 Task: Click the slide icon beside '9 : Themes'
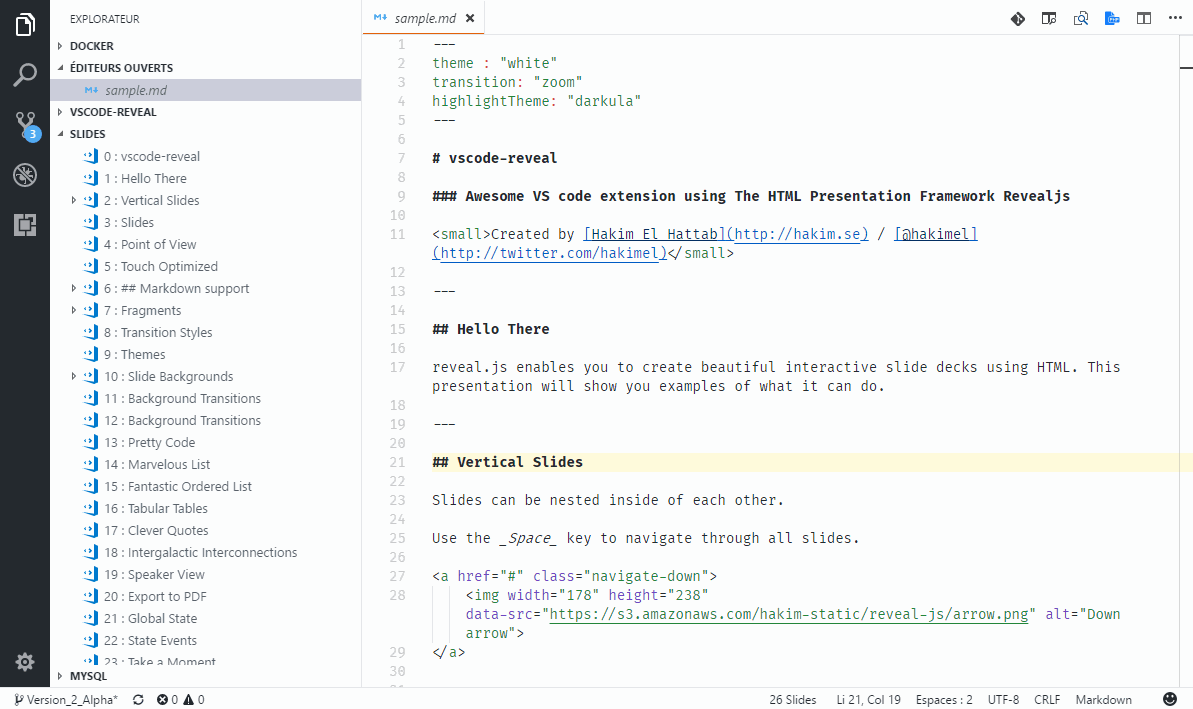[91, 354]
